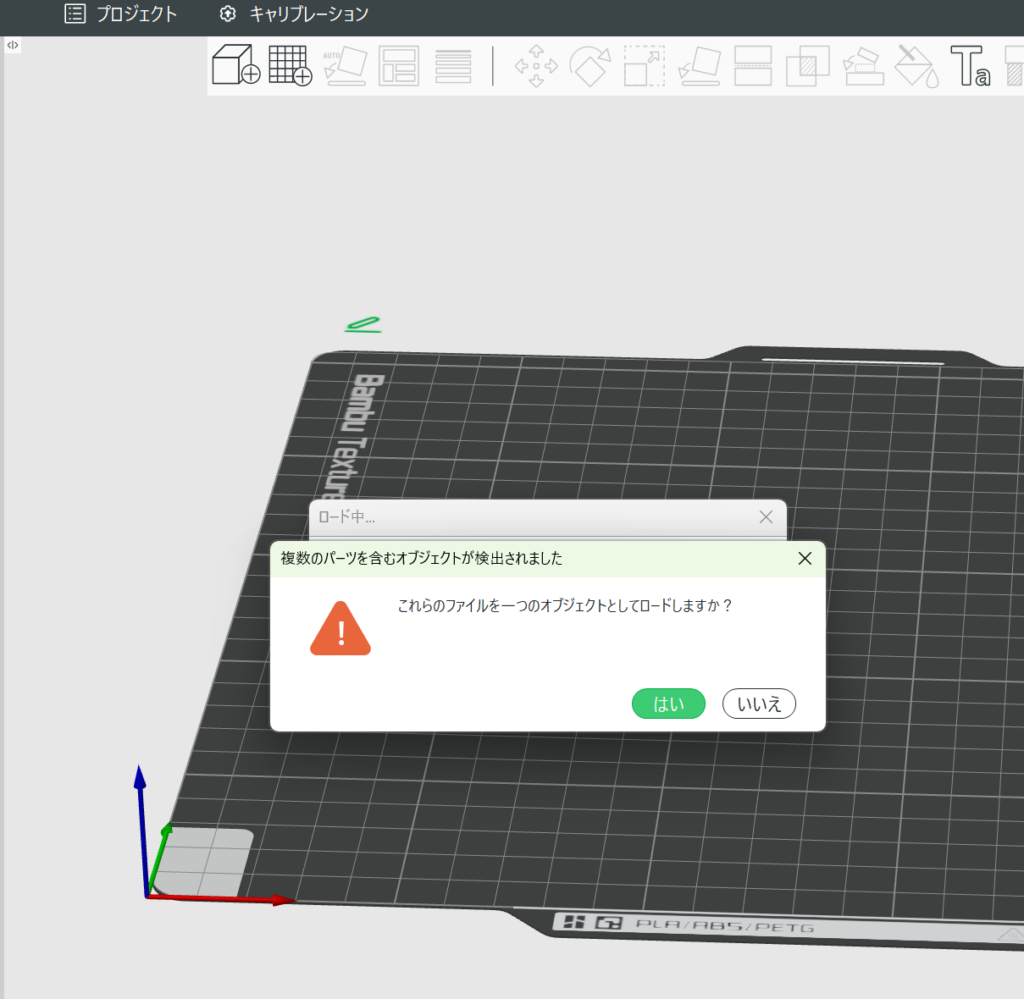Select the Auto orient tool
The image size is (1024, 999).
click(345, 65)
